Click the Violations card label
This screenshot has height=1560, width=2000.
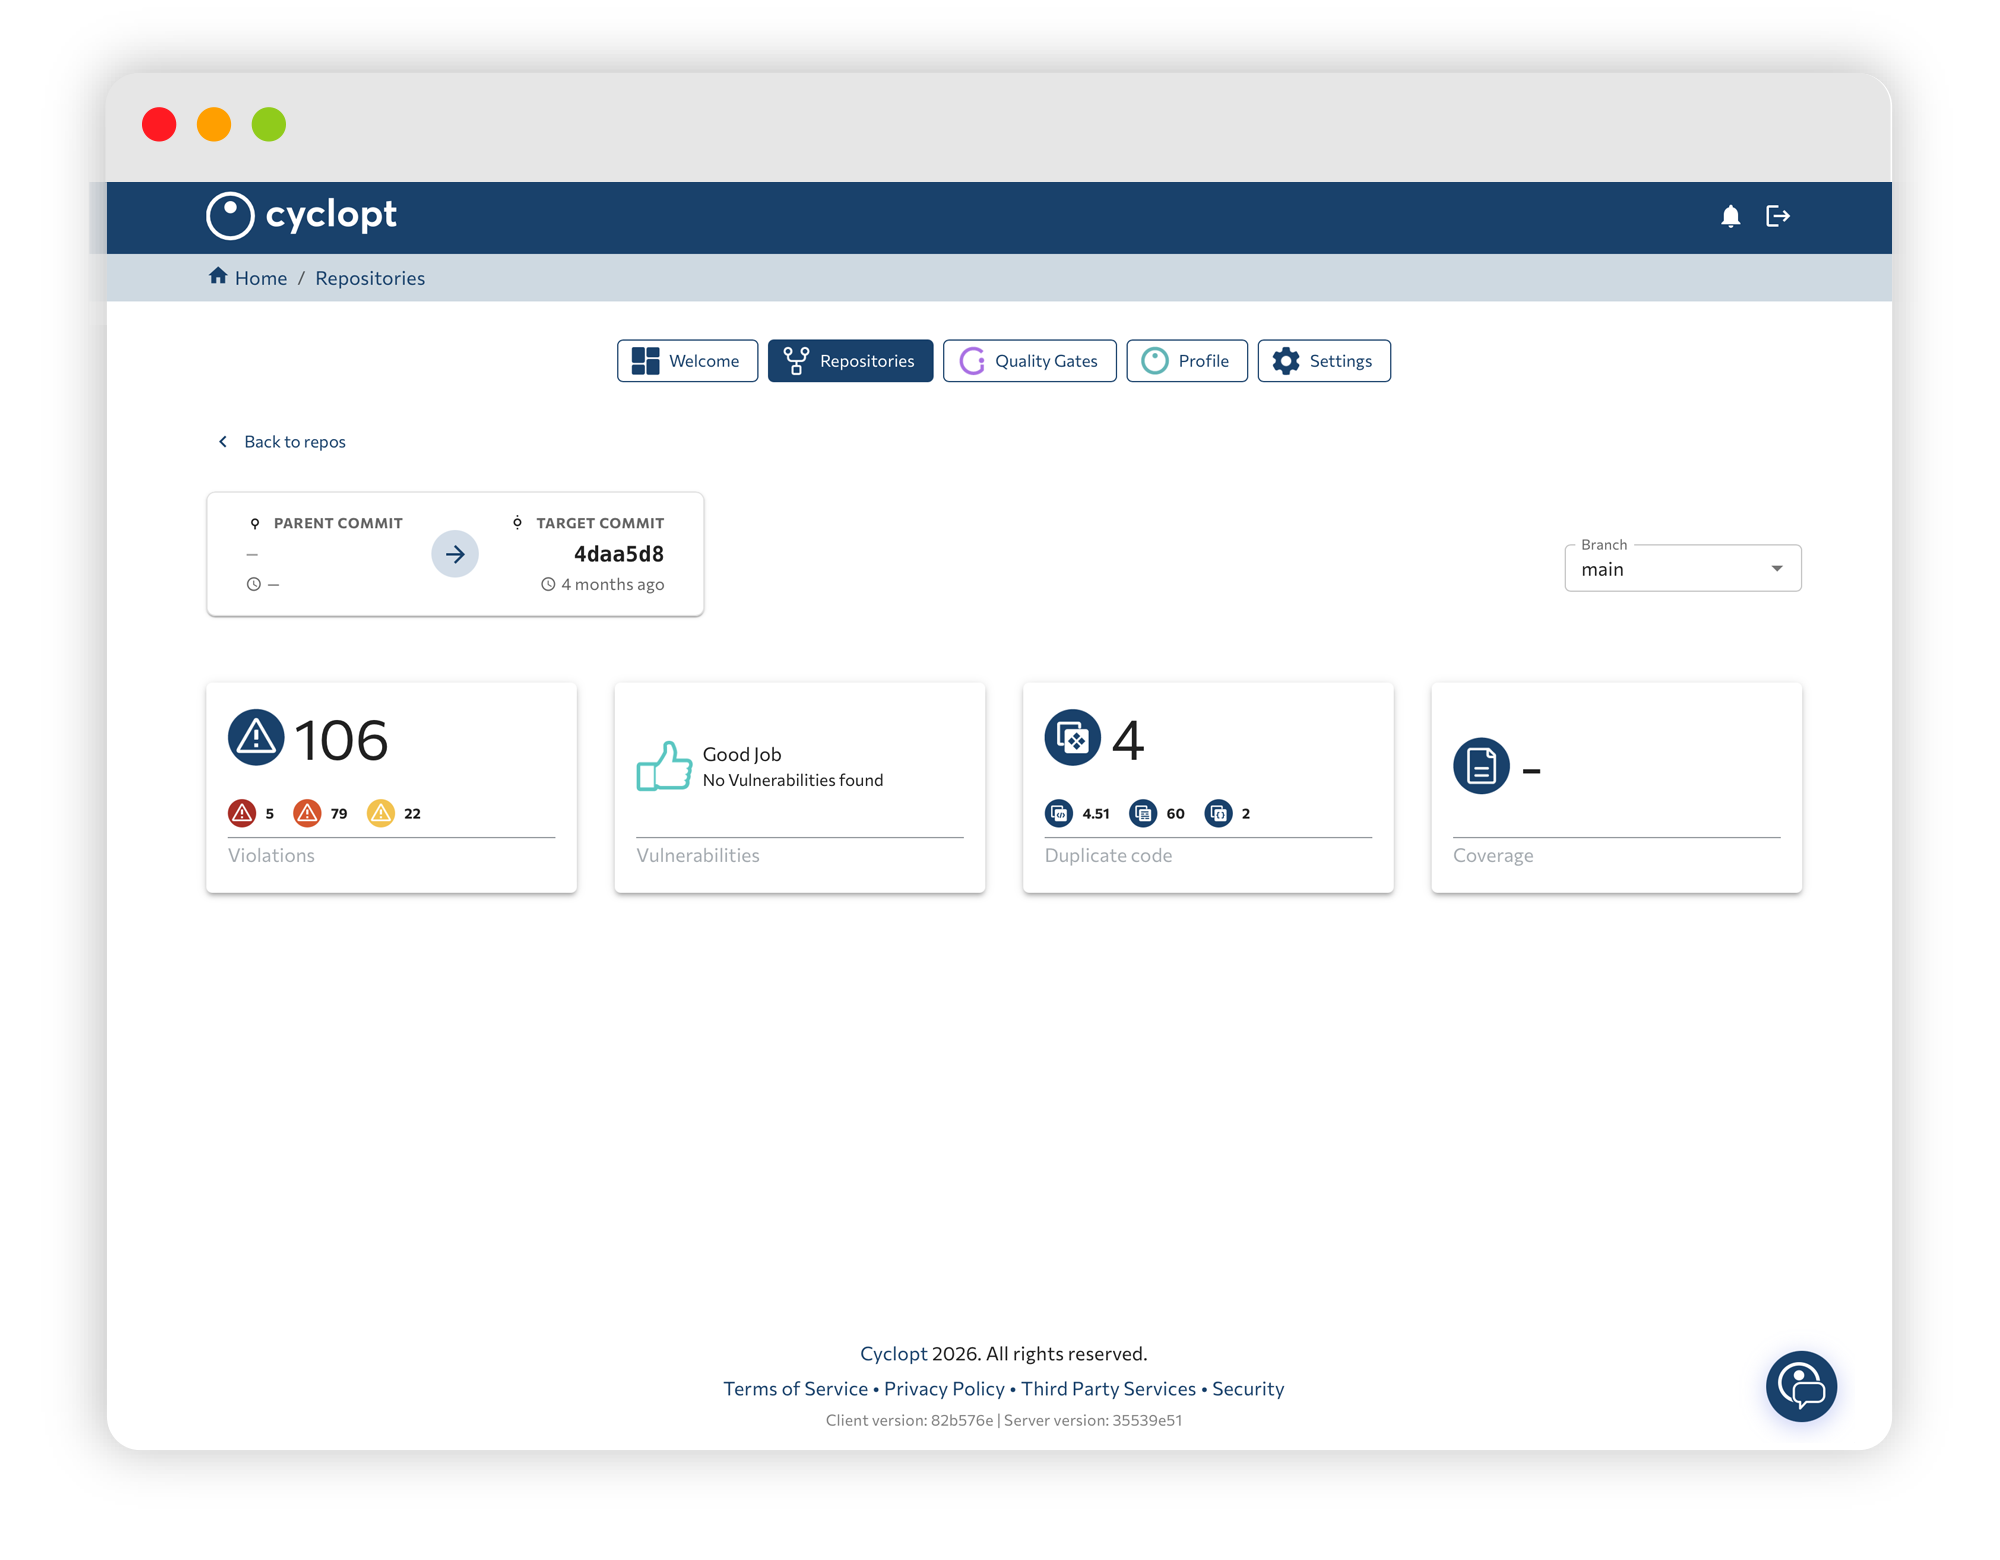click(x=271, y=855)
